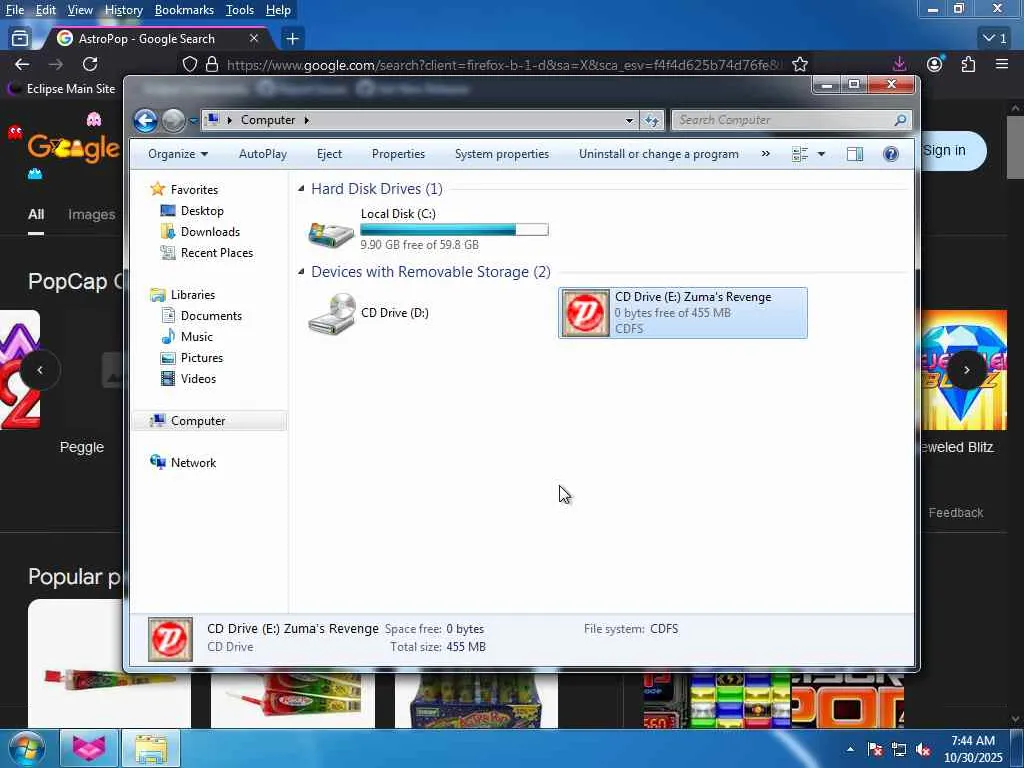Bookmark this page with the star icon

(800, 64)
